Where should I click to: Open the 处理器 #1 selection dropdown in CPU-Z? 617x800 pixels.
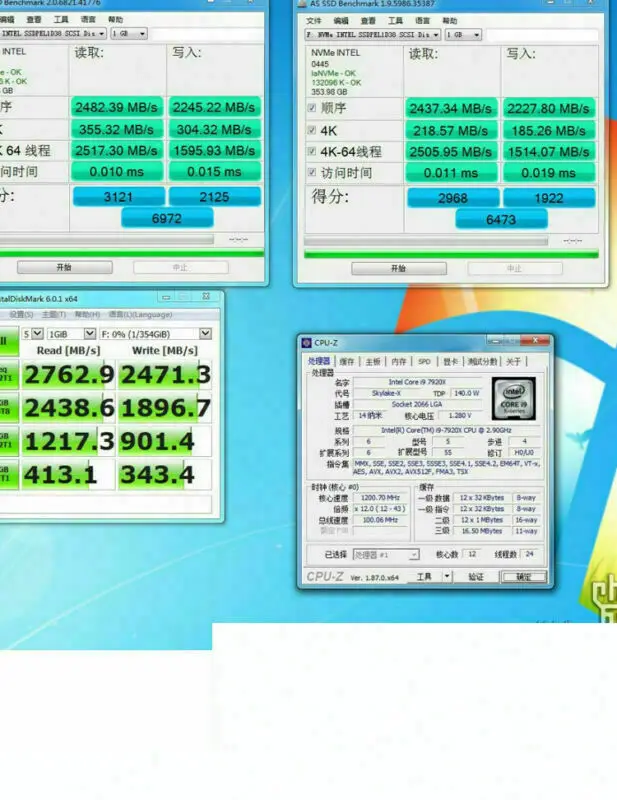click(386, 555)
